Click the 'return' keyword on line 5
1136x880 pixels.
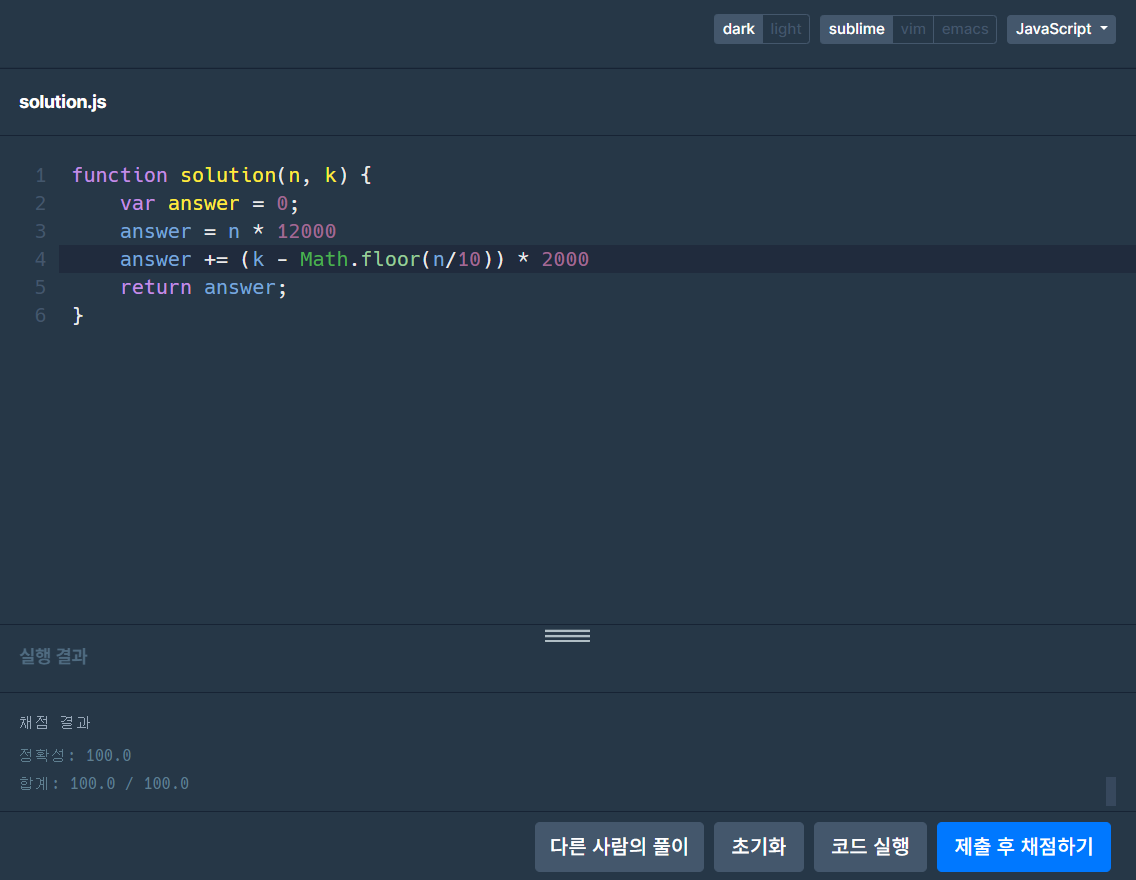click(156, 288)
